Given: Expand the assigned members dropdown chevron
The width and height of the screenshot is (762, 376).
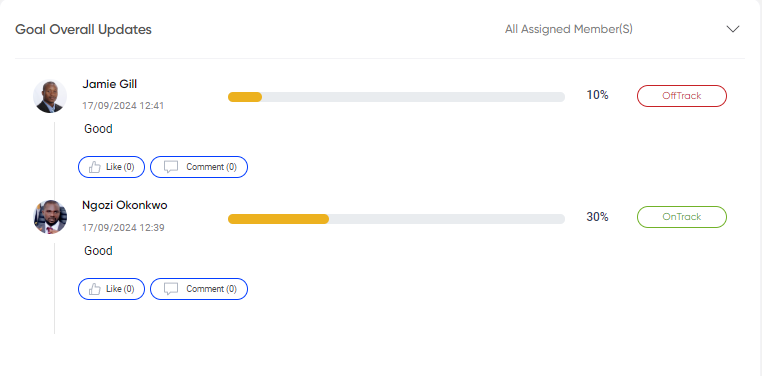Looking at the screenshot, I should click(732, 29).
